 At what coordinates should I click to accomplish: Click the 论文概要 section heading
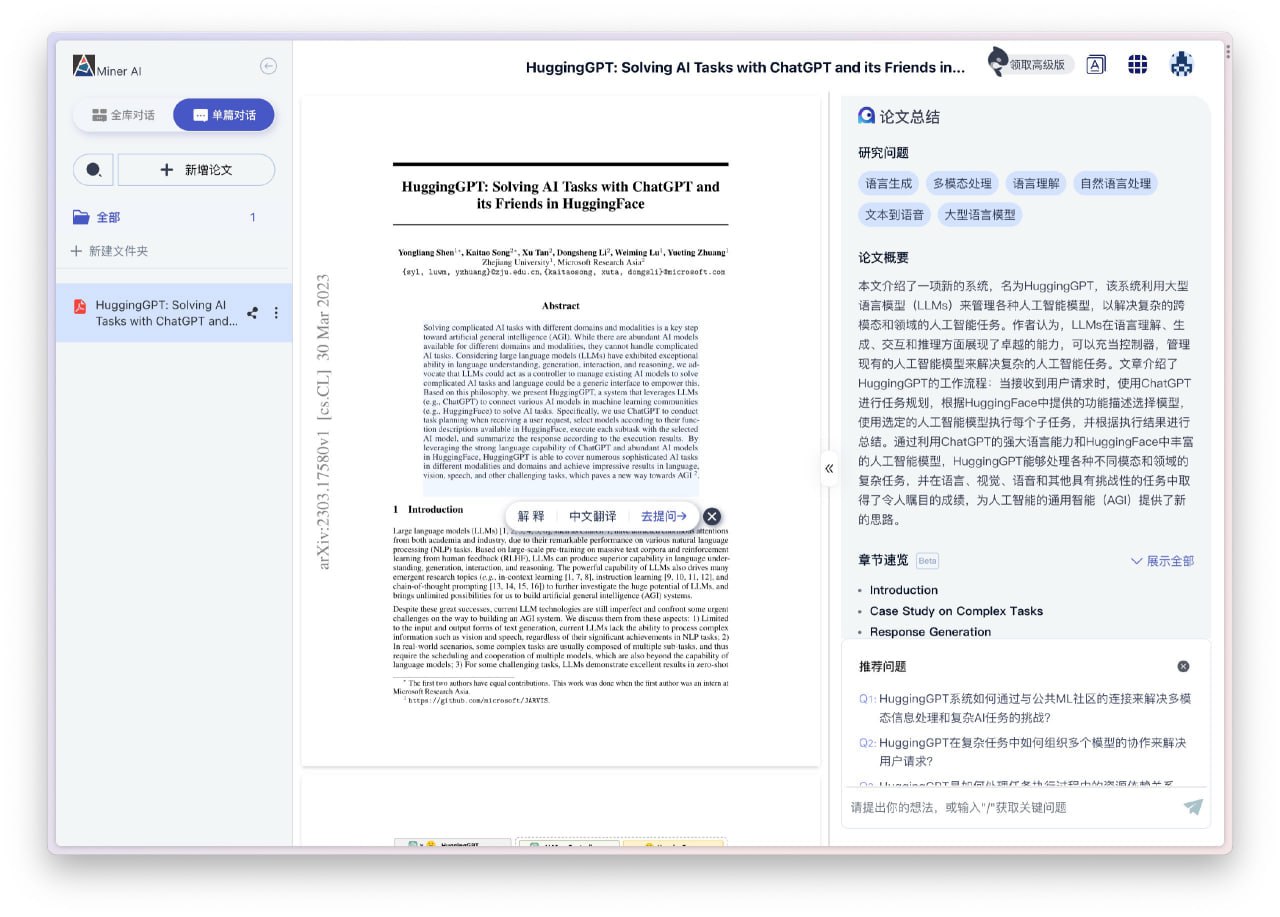[x=883, y=257]
